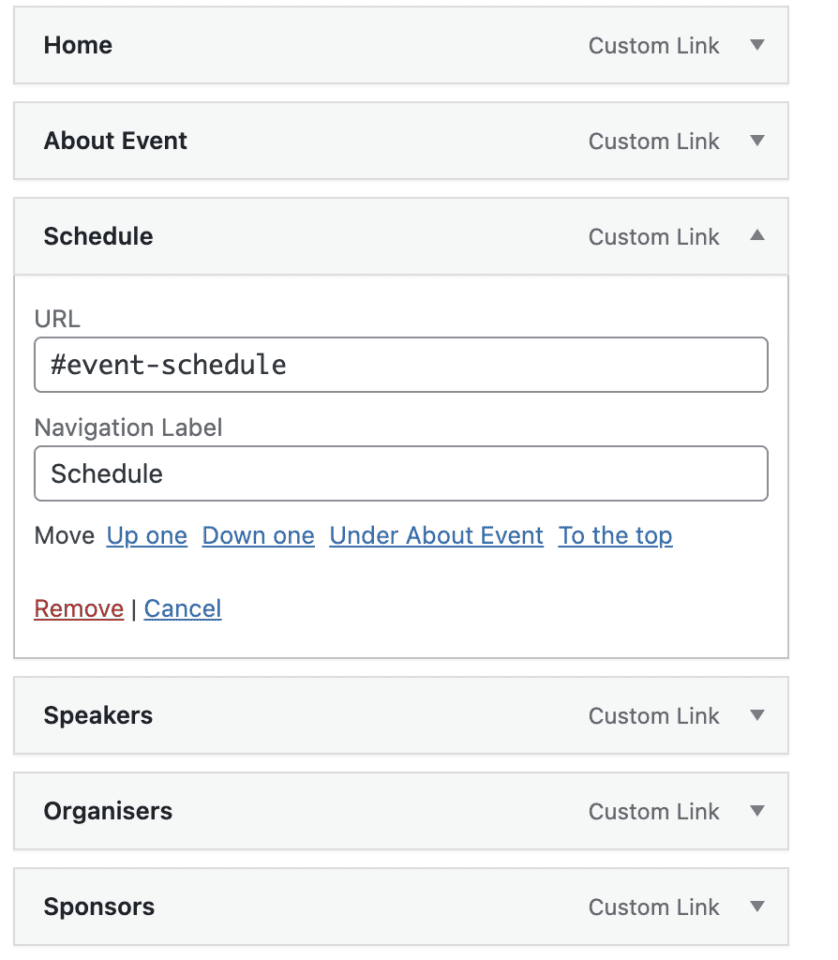The image size is (838, 960).
Task: Click the Schedule menu item header
Action: coord(300,236)
